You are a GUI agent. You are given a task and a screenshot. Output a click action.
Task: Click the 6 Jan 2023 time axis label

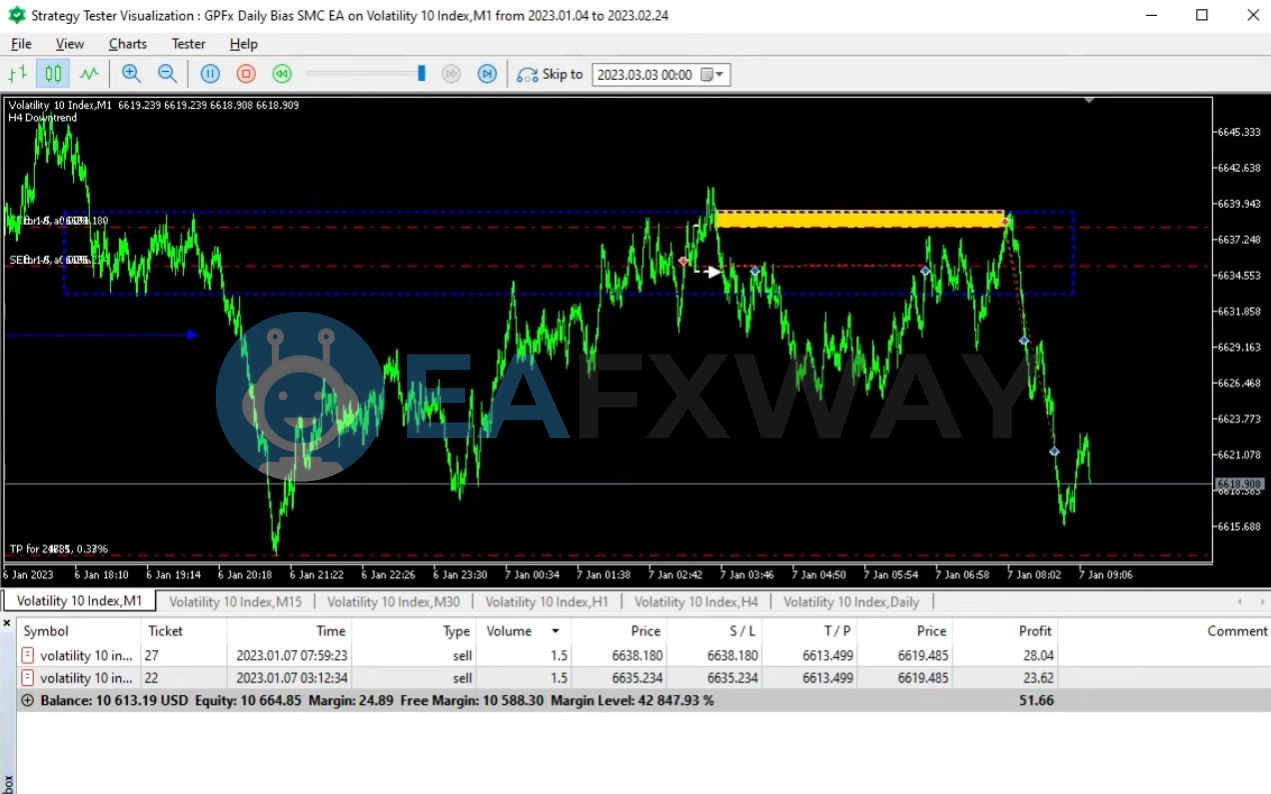pyautogui.click(x=28, y=575)
